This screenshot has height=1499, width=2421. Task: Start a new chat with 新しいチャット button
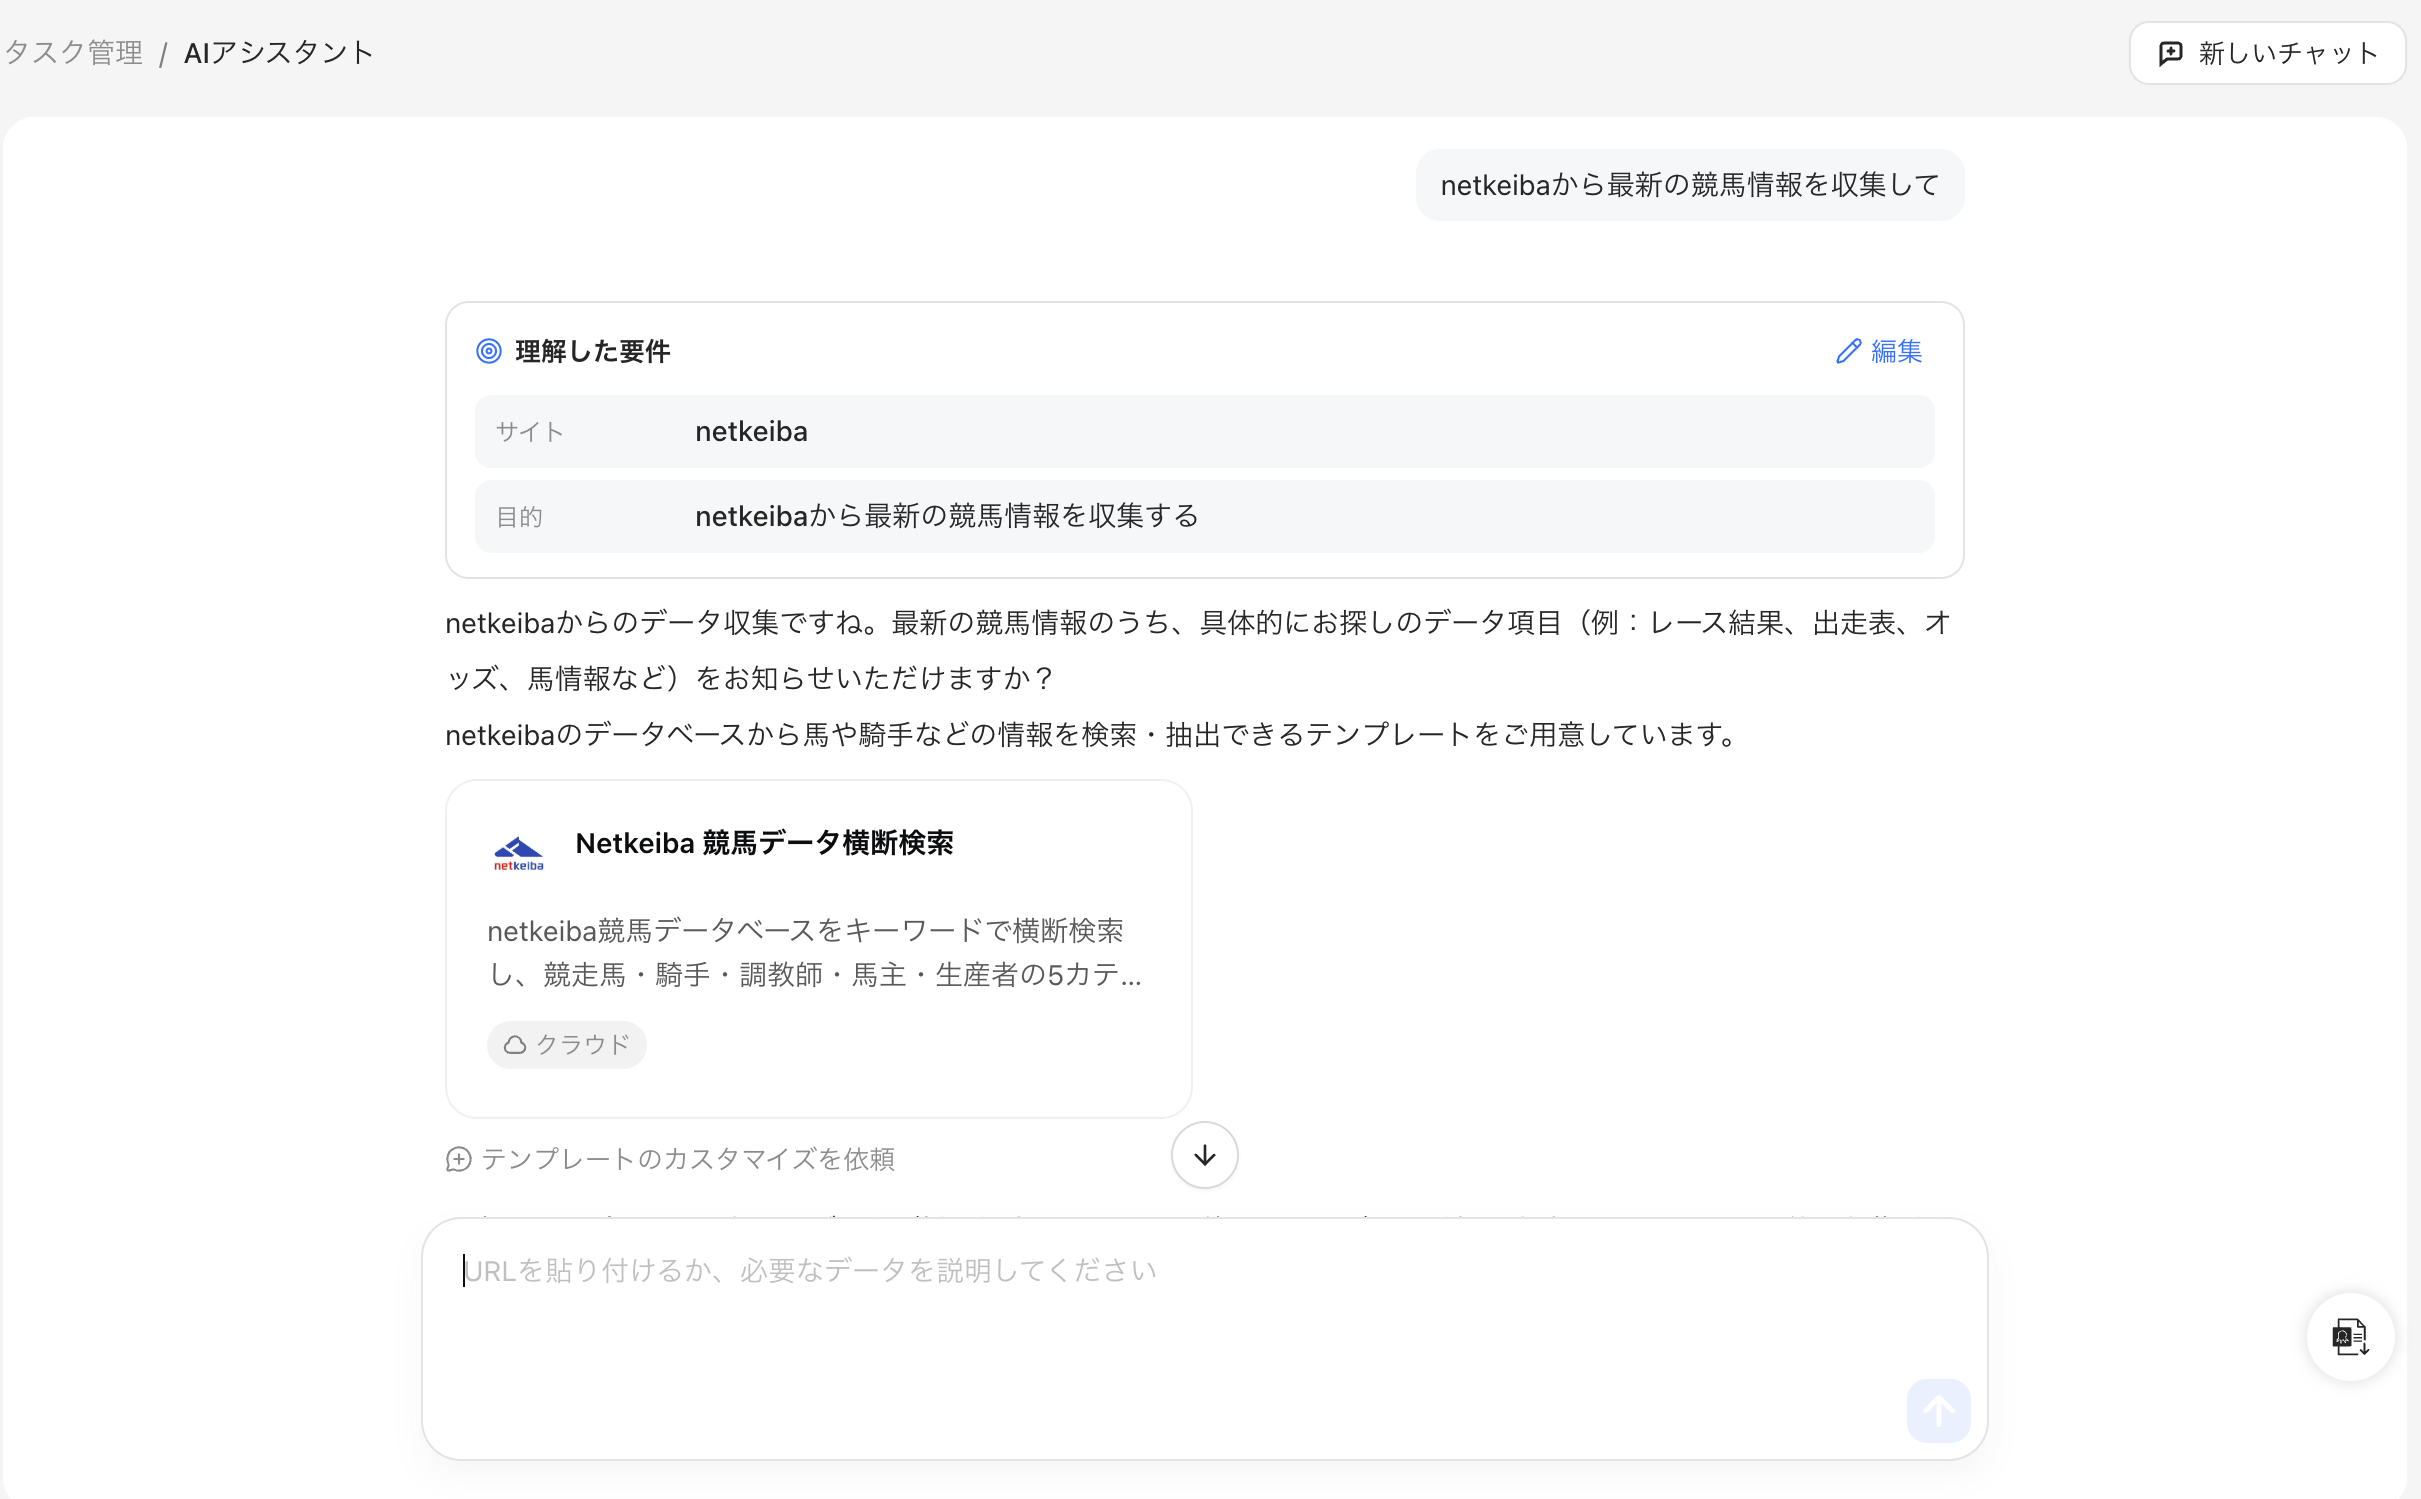tap(2266, 53)
